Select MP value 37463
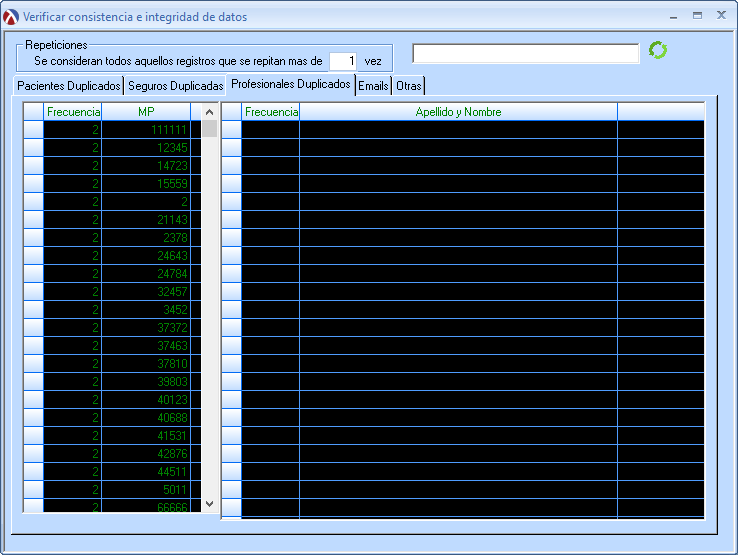The image size is (738, 555). point(146,346)
